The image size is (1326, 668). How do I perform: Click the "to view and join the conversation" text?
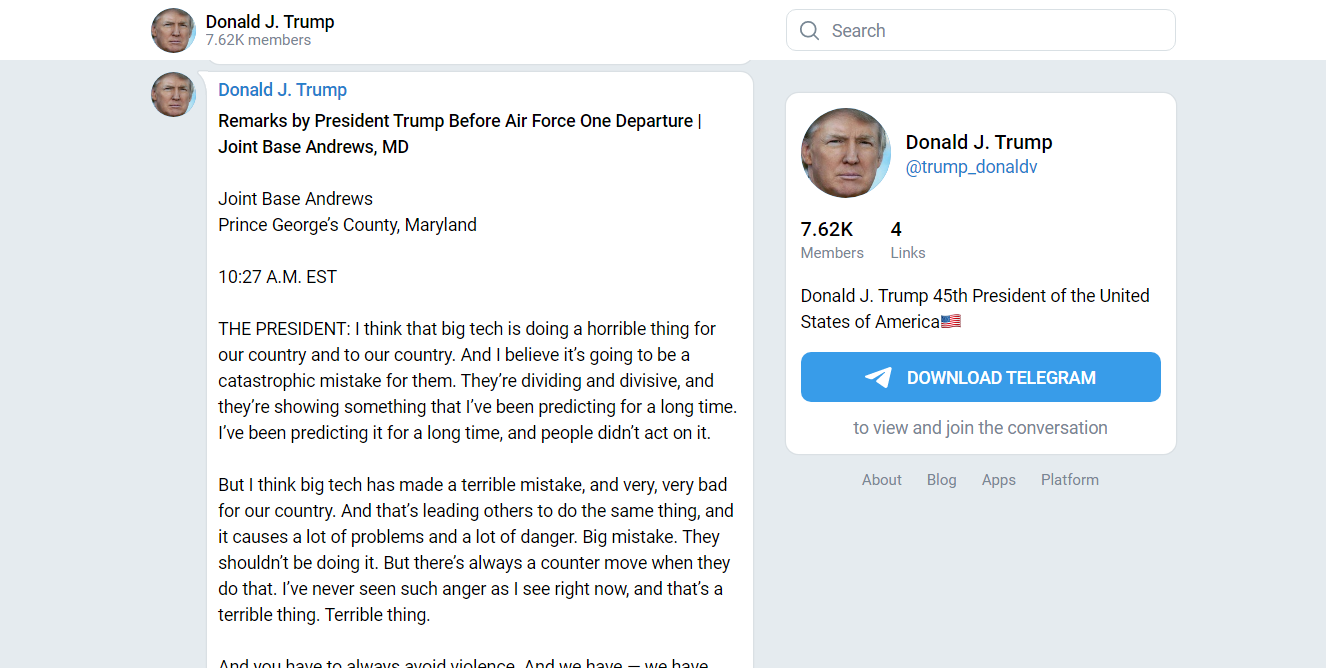(980, 428)
